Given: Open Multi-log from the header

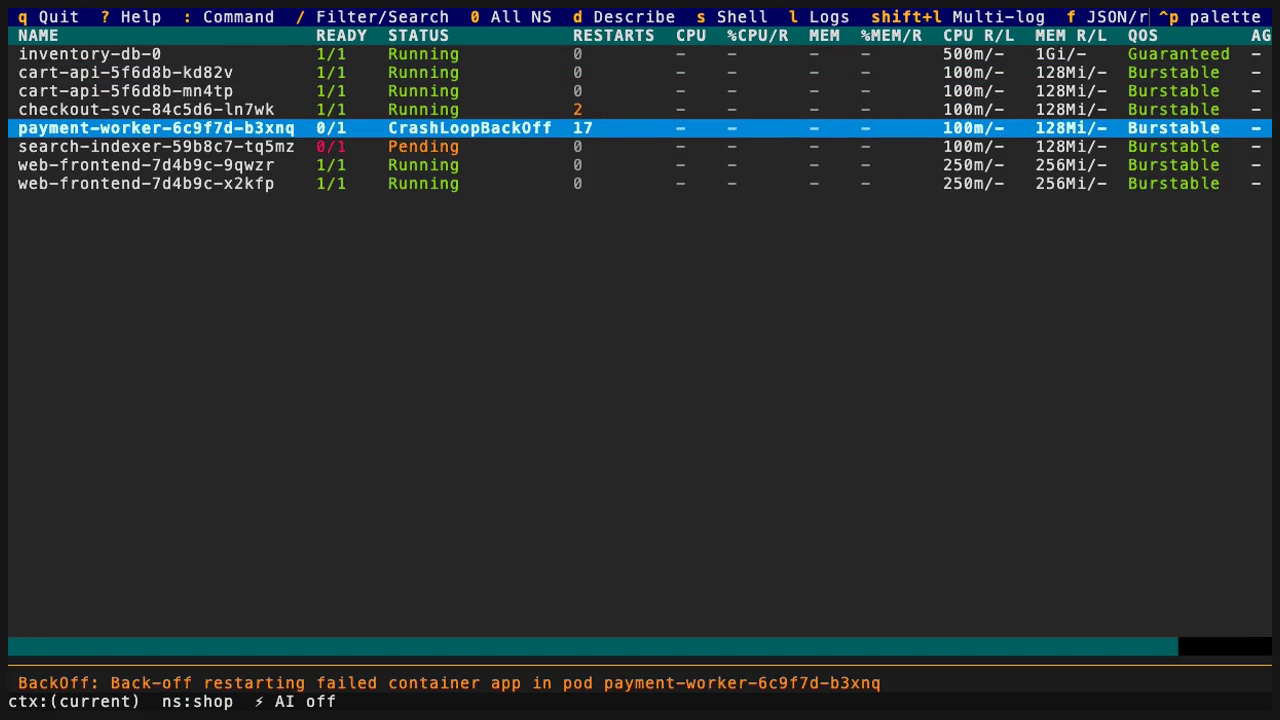Looking at the screenshot, I should pos(958,17).
